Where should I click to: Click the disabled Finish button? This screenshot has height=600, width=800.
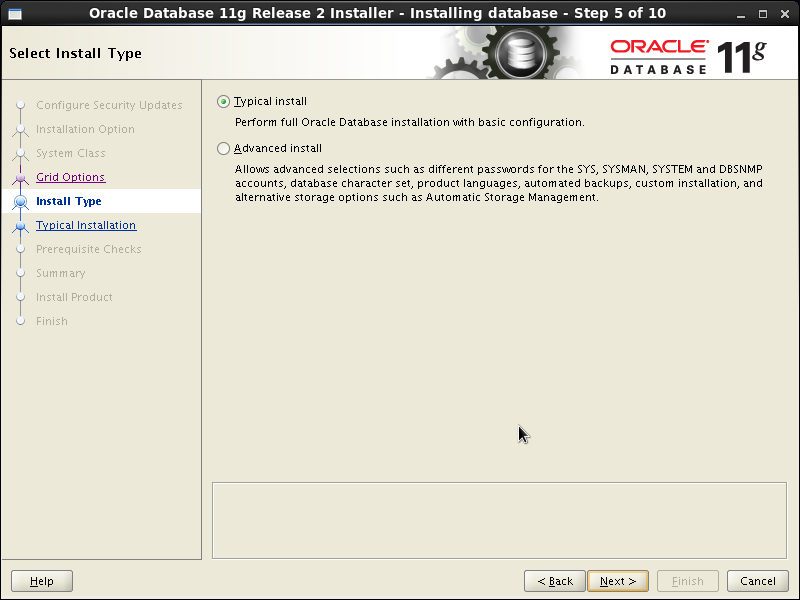pyautogui.click(x=688, y=581)
